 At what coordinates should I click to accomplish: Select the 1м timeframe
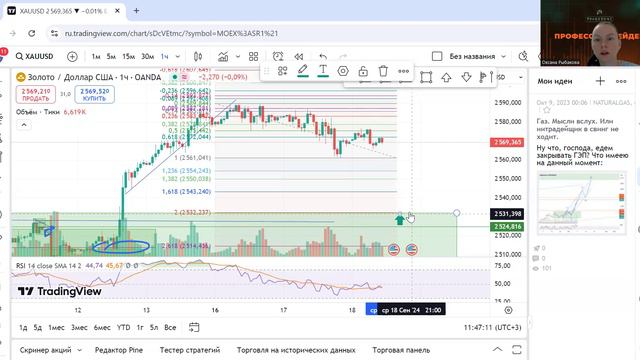coord(96,56)
